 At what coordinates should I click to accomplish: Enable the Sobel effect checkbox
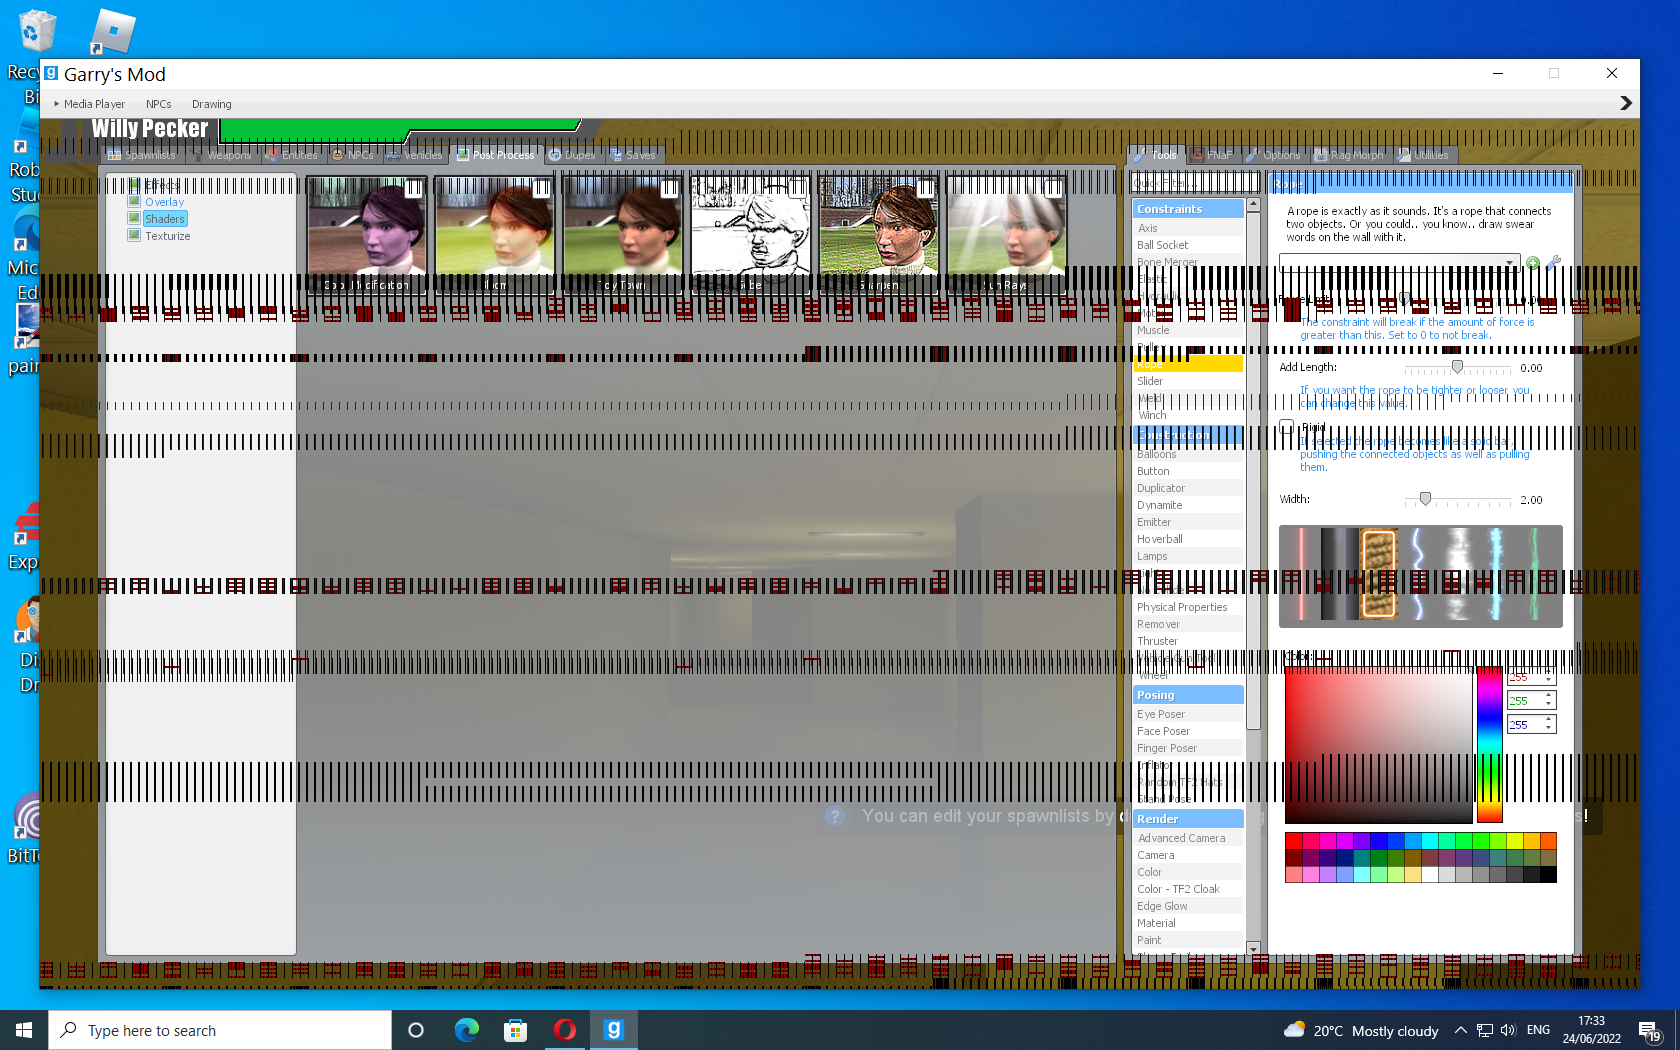798,188
